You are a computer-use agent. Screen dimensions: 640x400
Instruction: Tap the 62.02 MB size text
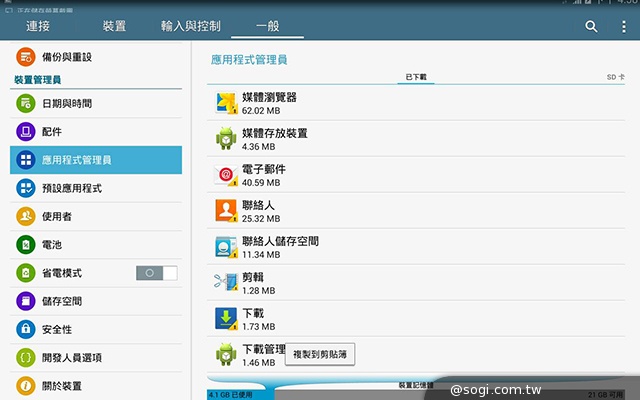tap(261, 111)
